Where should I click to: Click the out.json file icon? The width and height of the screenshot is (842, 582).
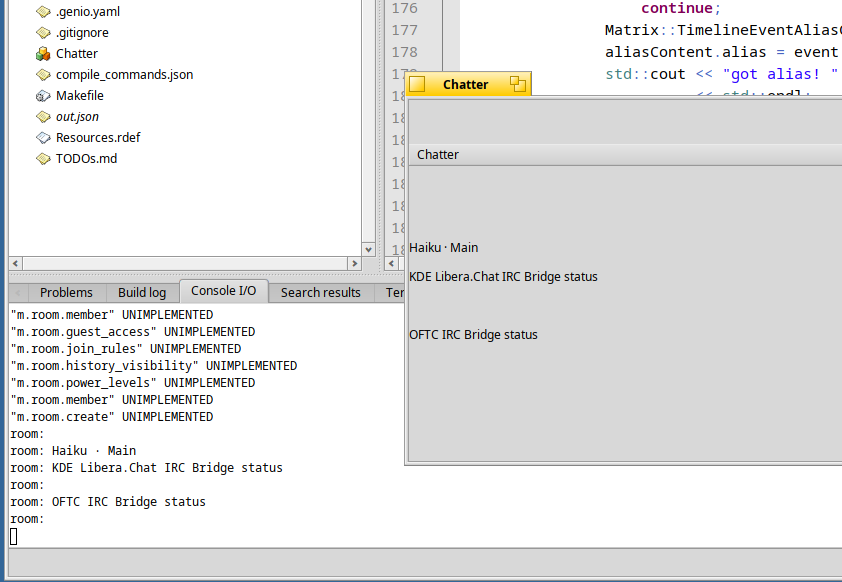43,117
